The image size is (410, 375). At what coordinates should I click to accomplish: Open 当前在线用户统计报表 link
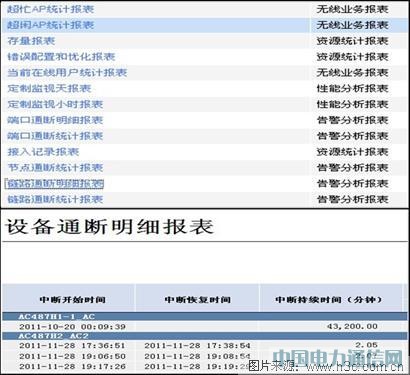pyautogui.click(x=67, y=73)
